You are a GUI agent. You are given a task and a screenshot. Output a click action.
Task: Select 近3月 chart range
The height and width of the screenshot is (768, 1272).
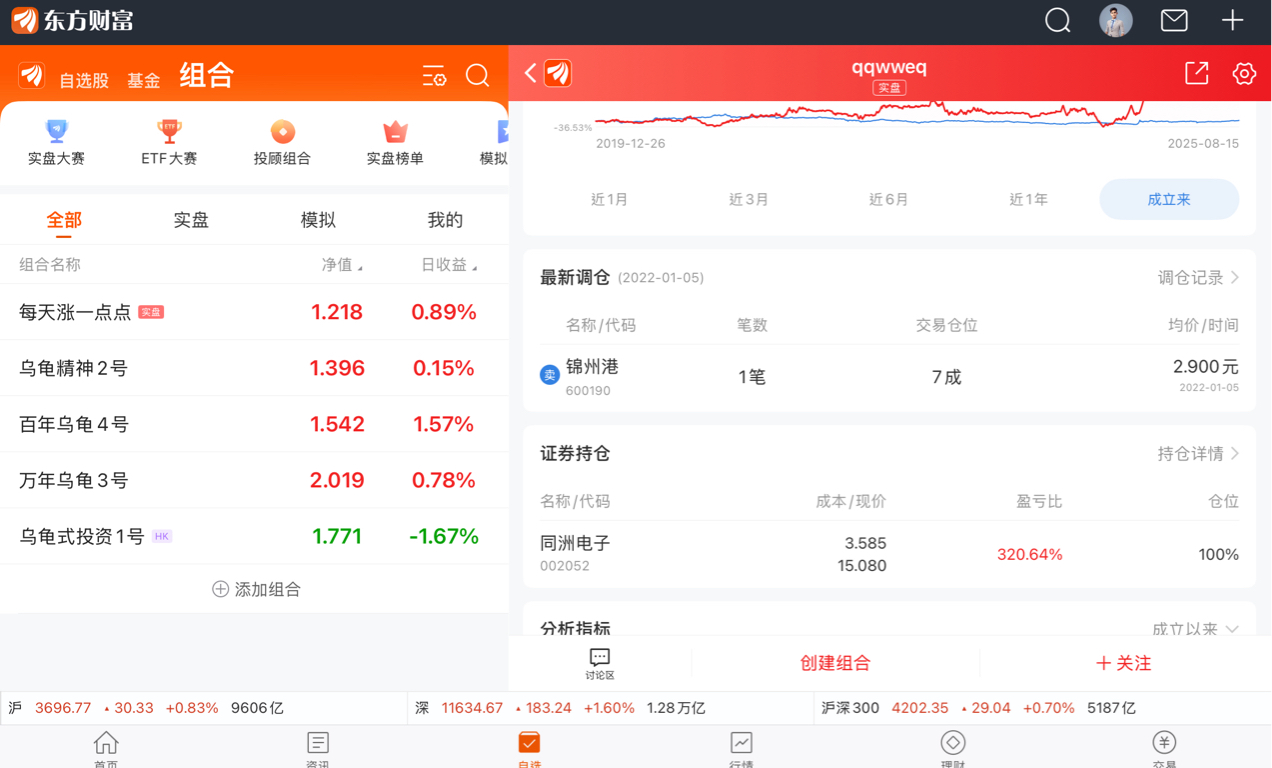coord(749,199)
